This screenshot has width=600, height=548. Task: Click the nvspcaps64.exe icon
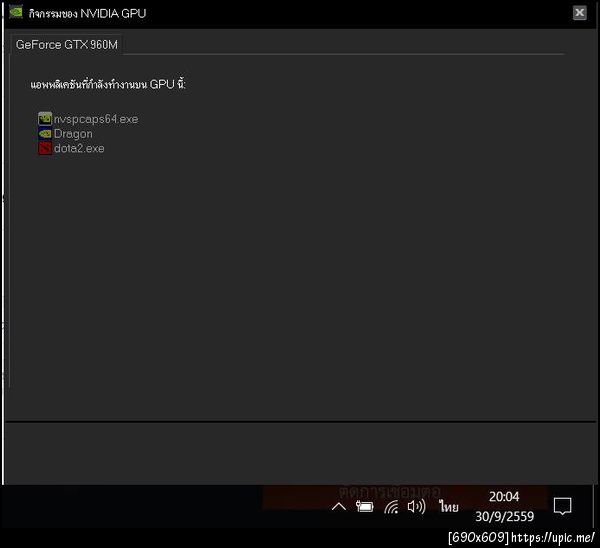click(x=45, y=119)
